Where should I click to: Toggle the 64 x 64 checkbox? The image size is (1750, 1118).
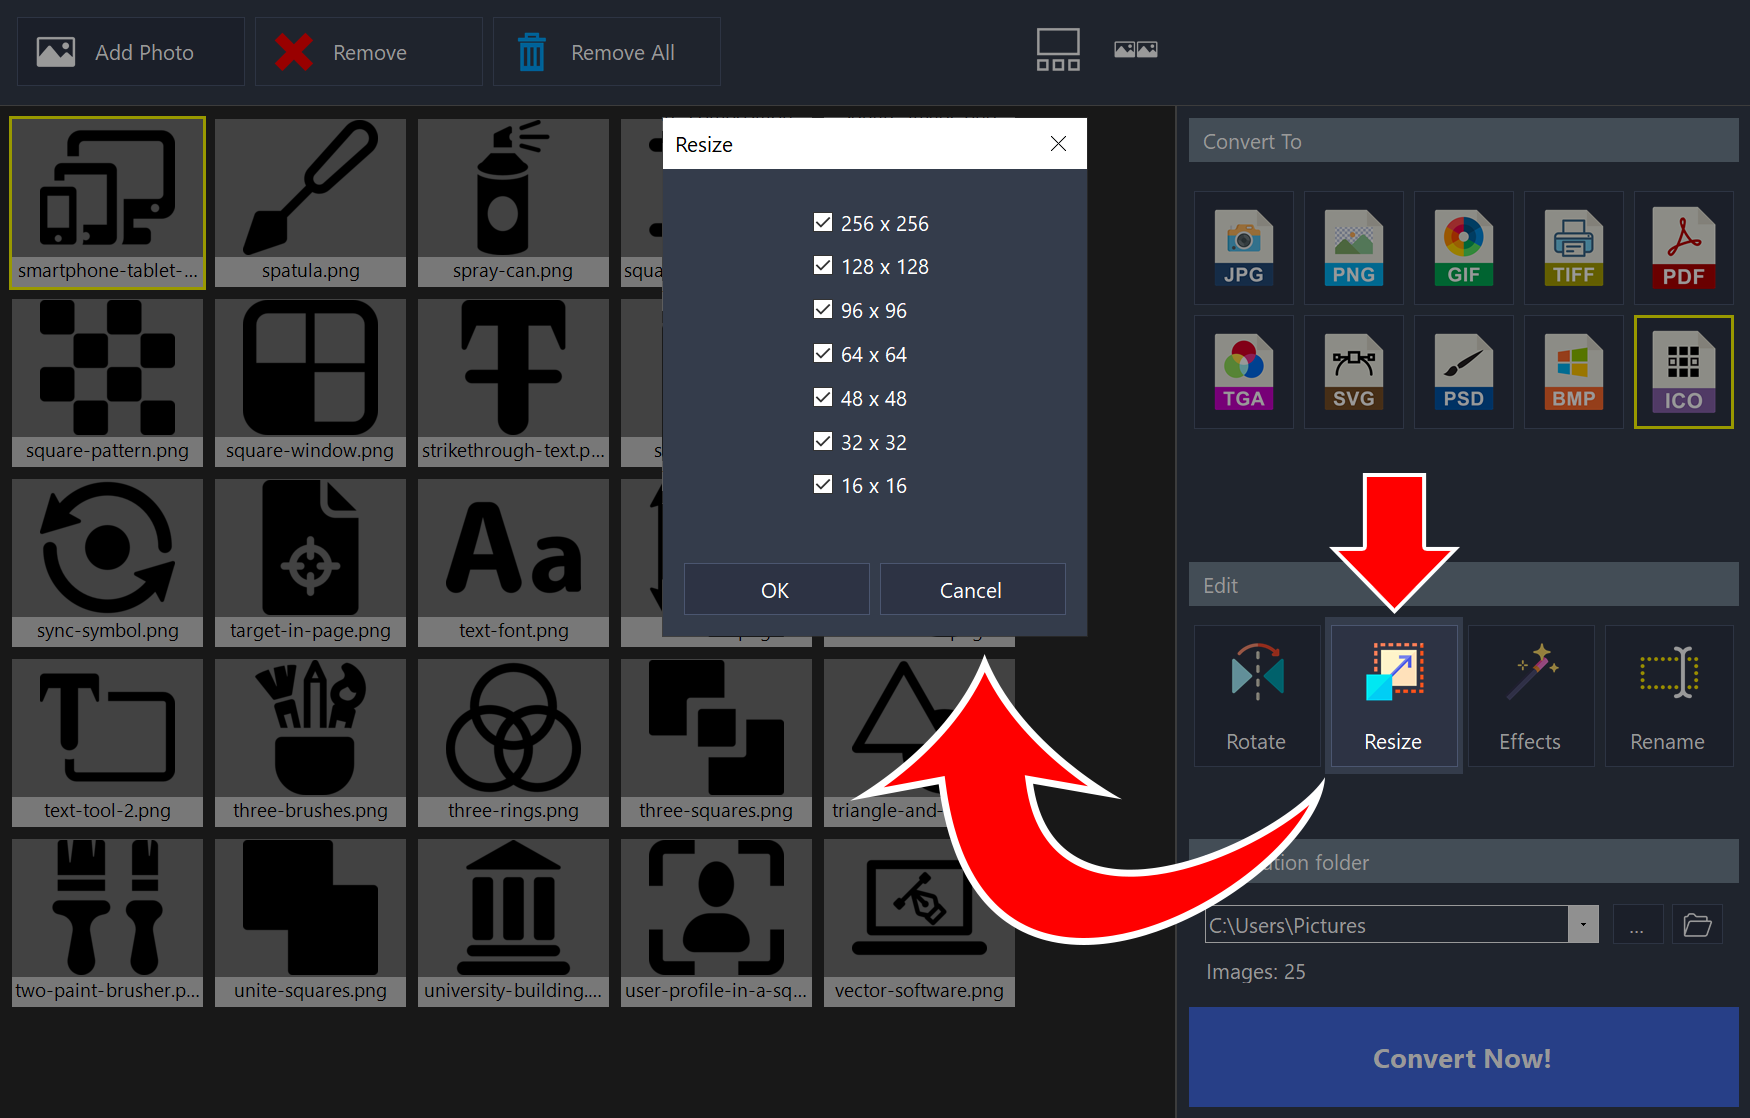pyautogui.click(x=823, y=353)
